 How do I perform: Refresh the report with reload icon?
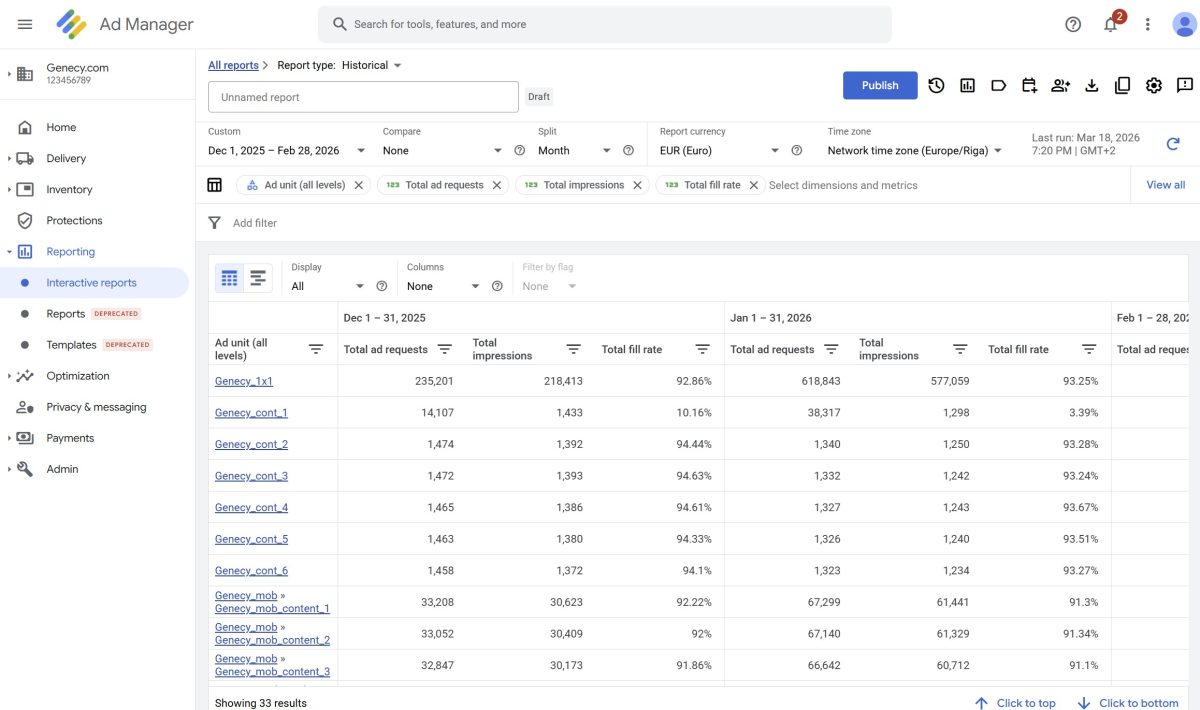coord(1173,144)
